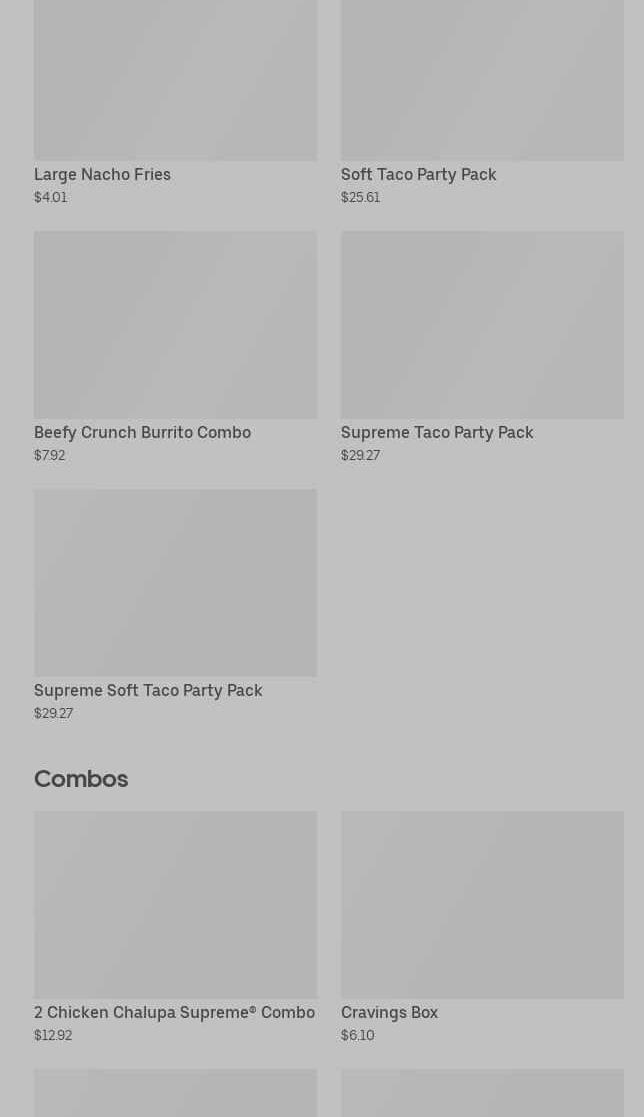The image size is (644, 1117).
Task: Click the Beefy Crunch Burrito Combo name
Action: coord(142,432)
